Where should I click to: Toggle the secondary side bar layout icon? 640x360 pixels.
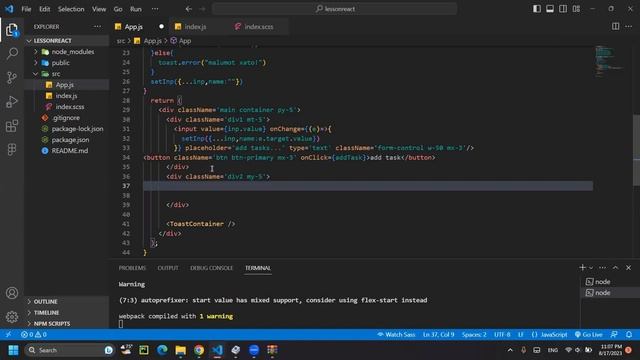[x=563, y=9]
